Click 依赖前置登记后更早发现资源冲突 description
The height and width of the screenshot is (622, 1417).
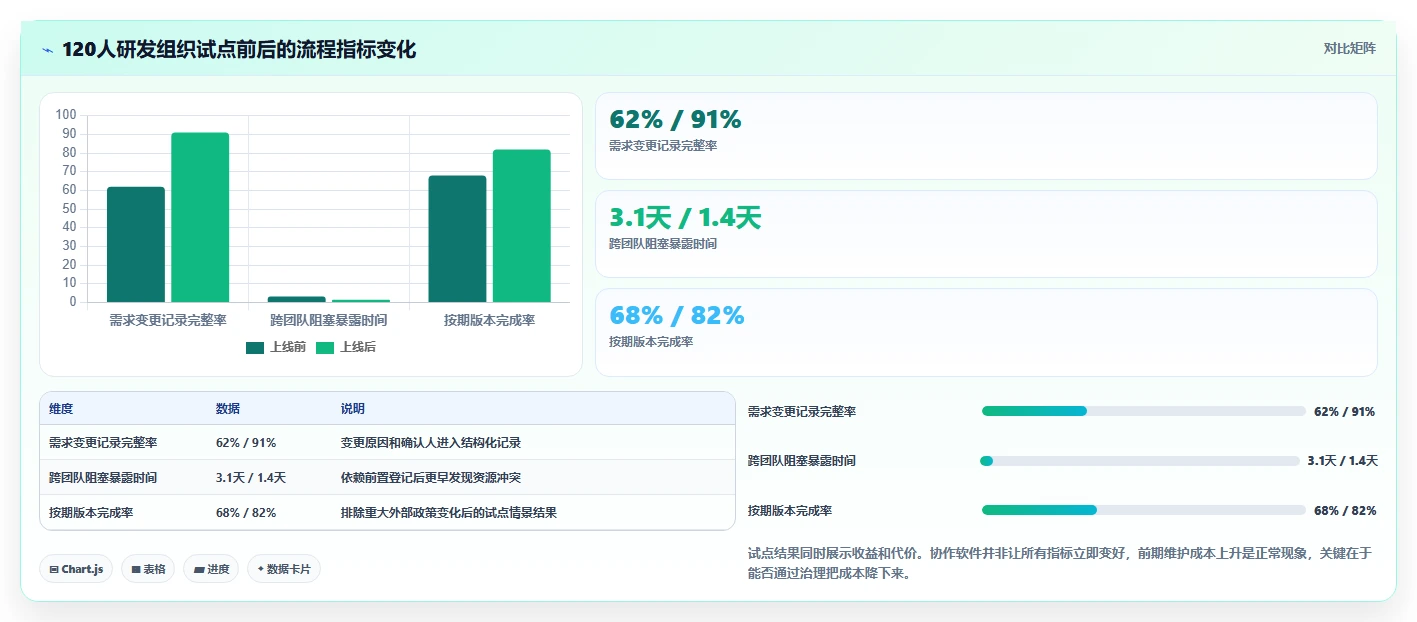[431, 478]
